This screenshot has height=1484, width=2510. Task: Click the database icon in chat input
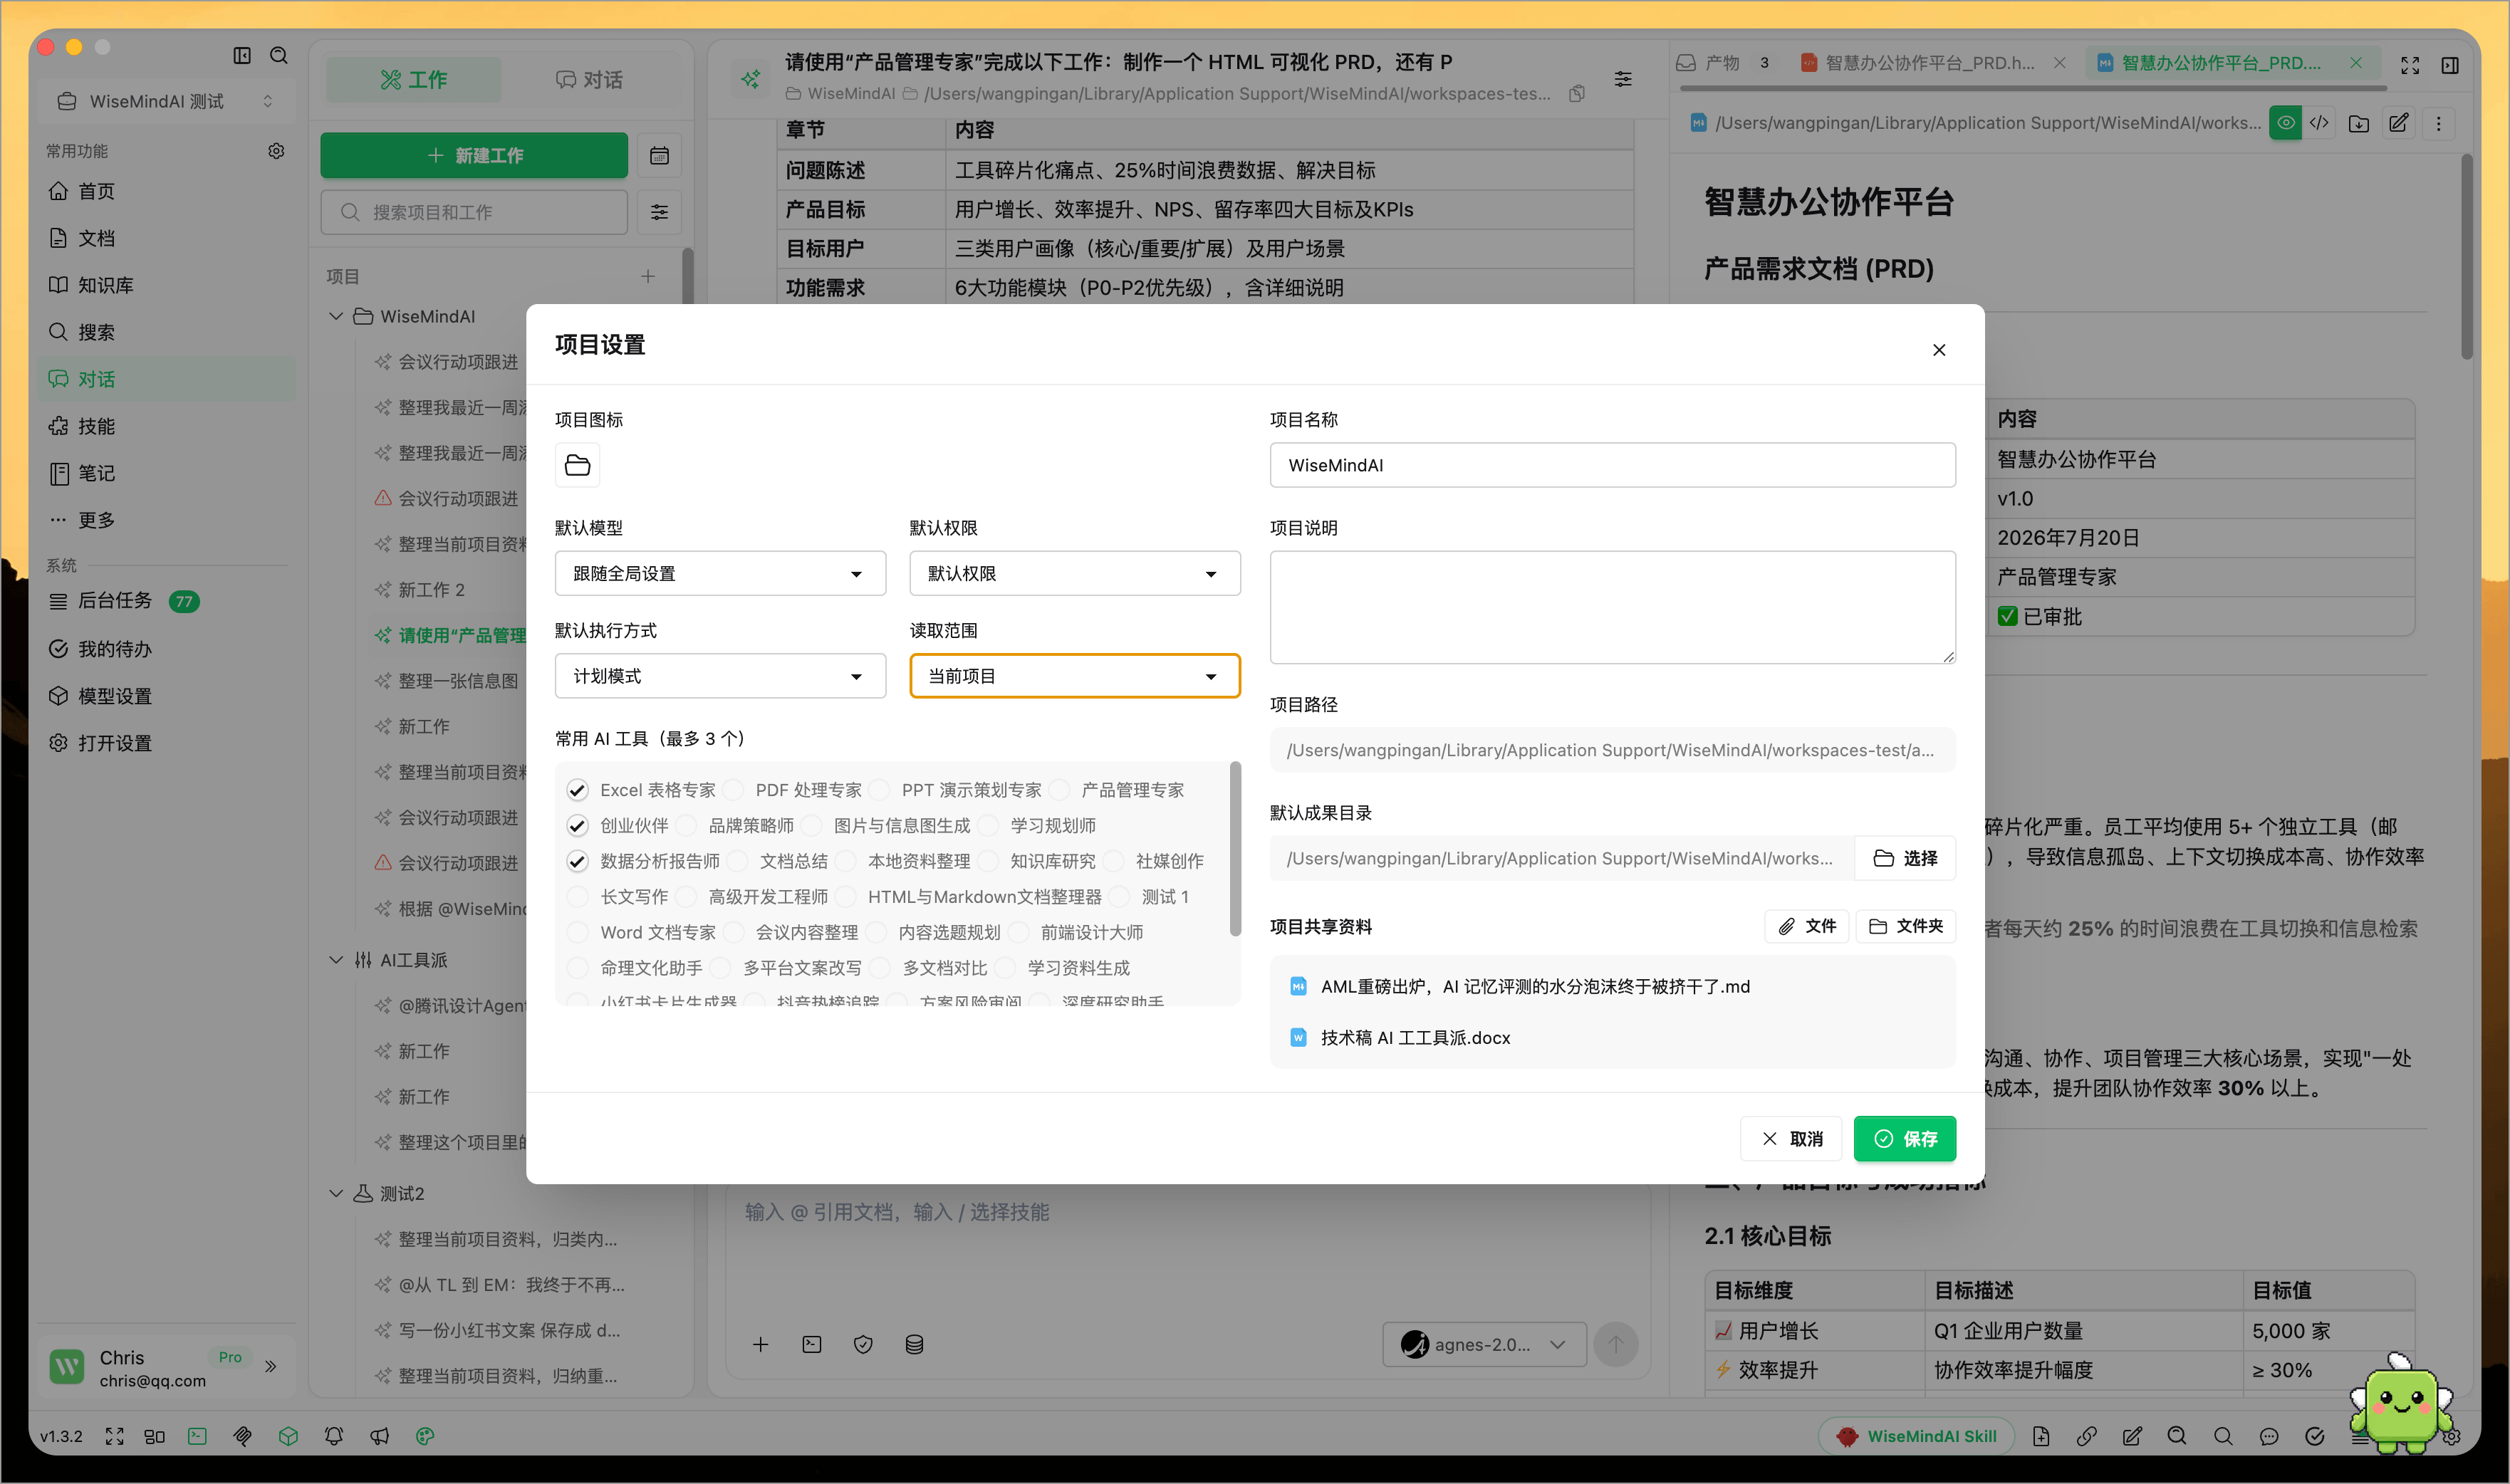tap(914, 1344)
